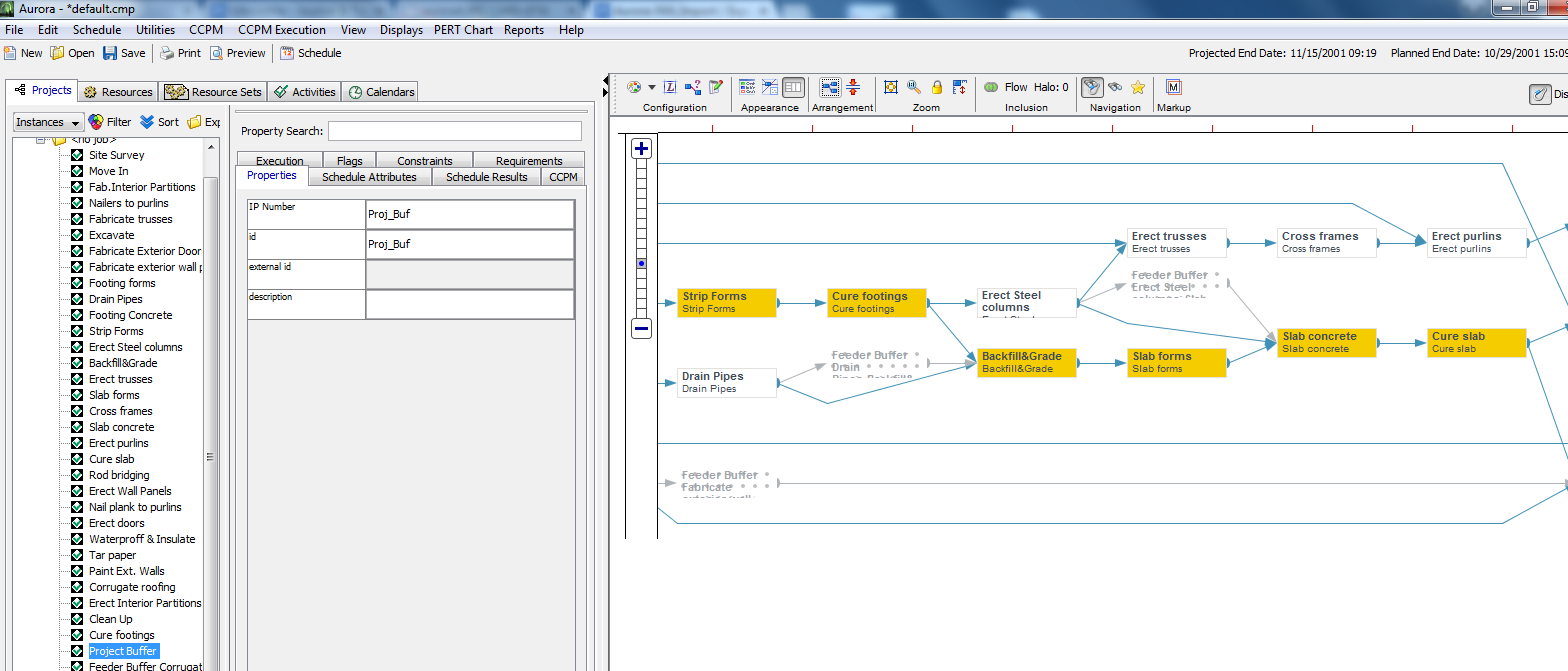Click the zoom-to-fit icon
The width and height of the screenshot is (1568, 671).
point(891,88)
